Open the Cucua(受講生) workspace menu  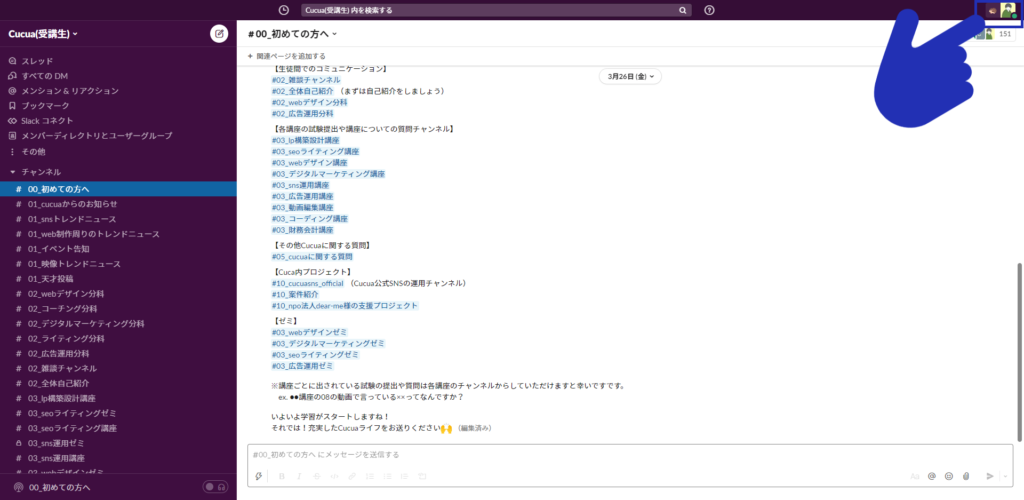click(x=43, y=33)
